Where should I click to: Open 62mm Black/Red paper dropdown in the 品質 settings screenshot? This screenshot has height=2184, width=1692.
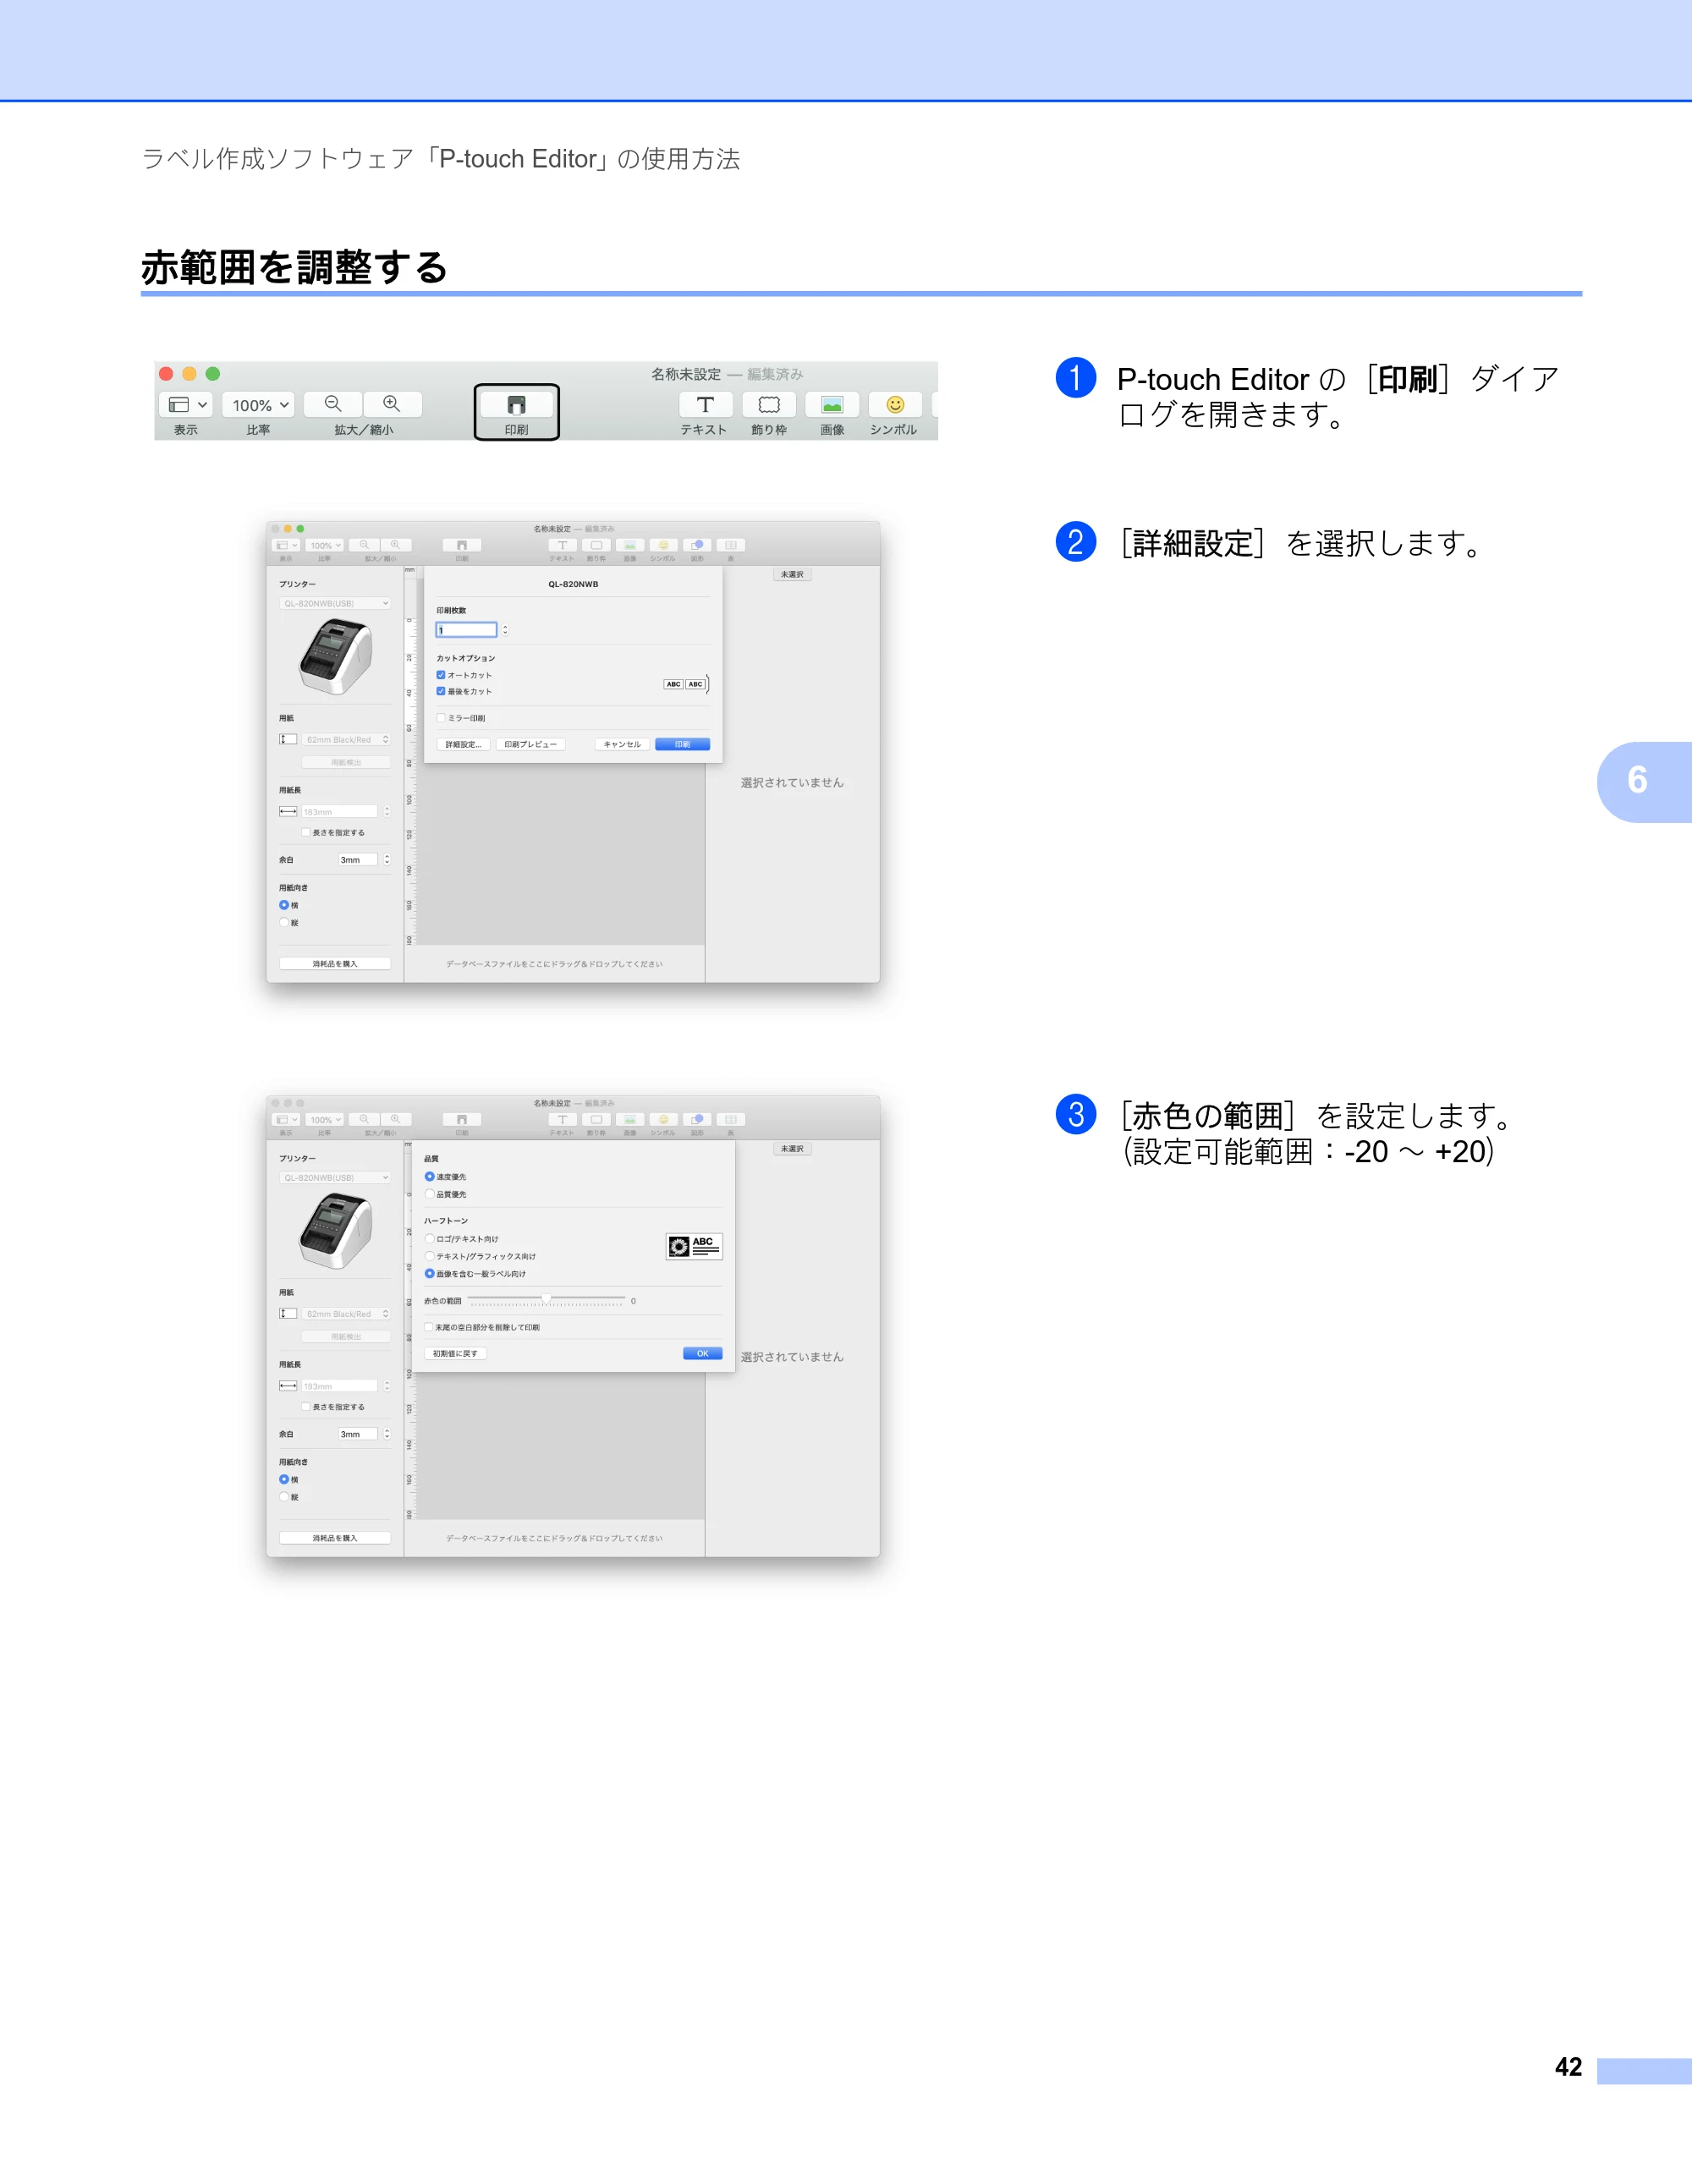pos(347,1313)
